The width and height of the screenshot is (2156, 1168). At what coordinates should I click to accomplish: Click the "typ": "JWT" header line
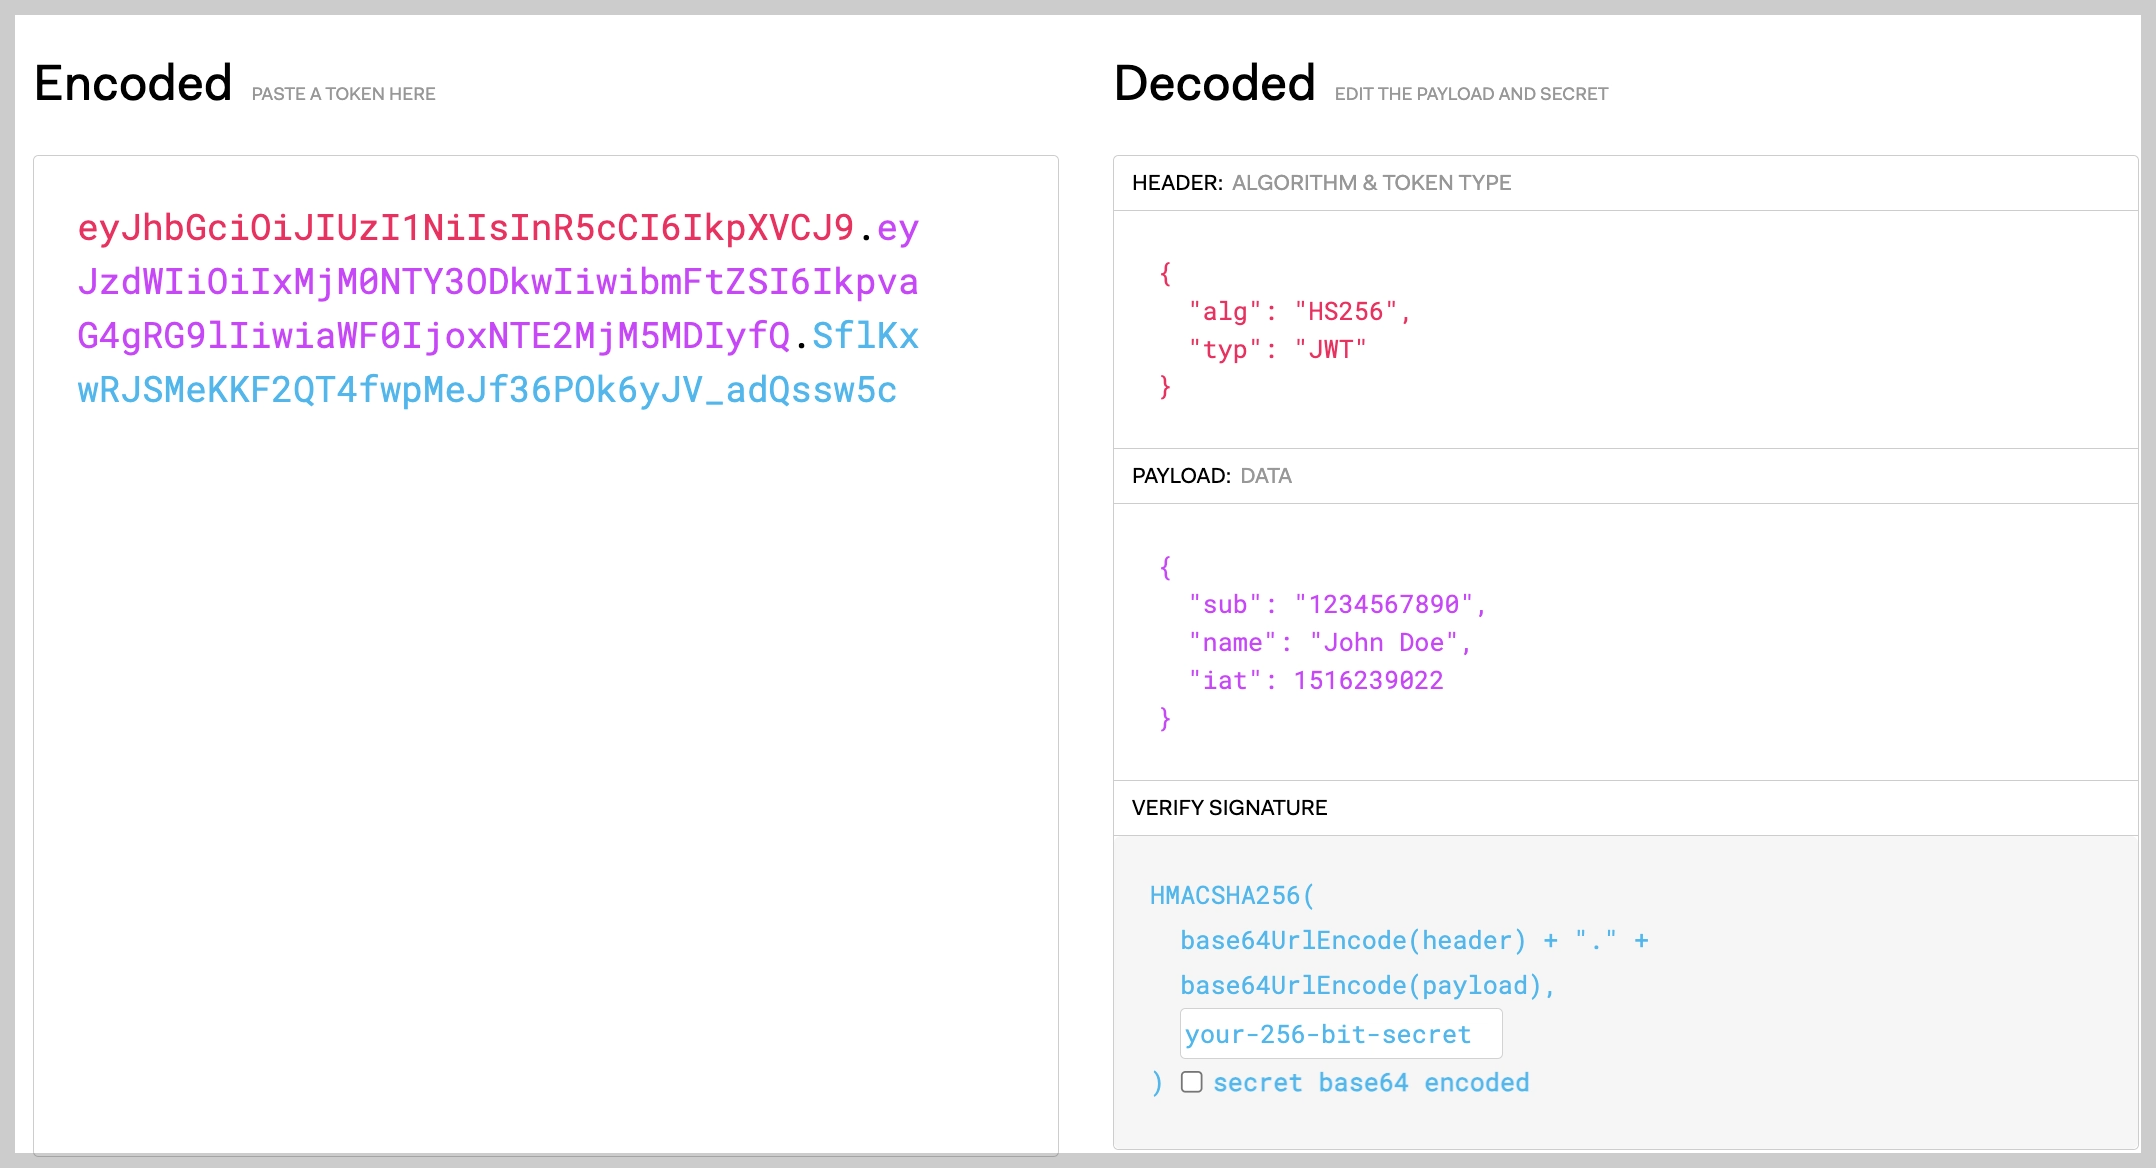(1277, 350)
